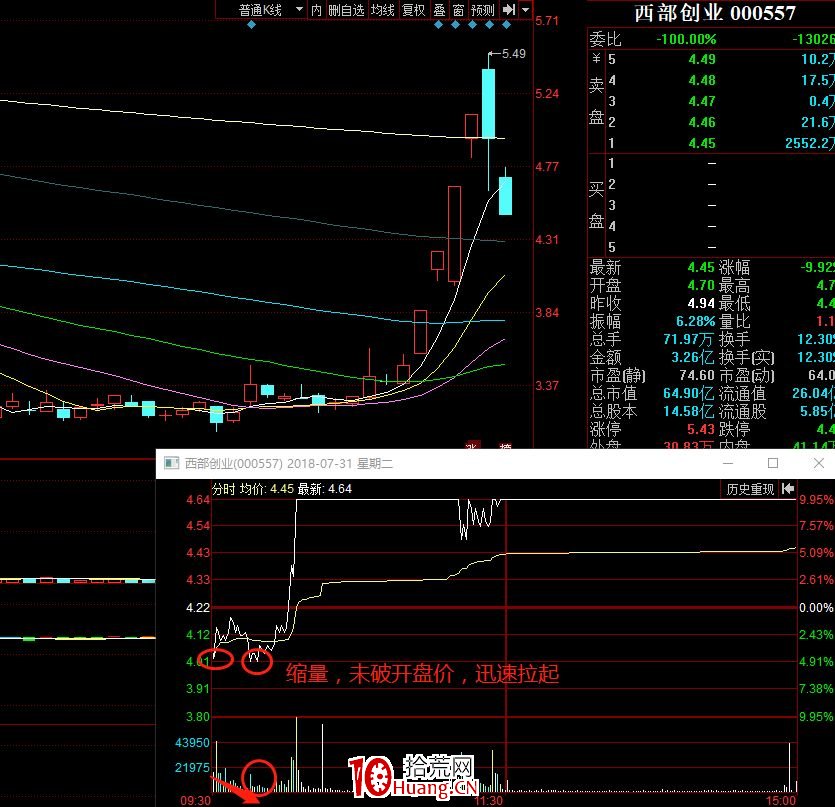The image size is (835, 807).
Task: Toggle the 均线 moving average lines
Action: click(x=382, y=10)
